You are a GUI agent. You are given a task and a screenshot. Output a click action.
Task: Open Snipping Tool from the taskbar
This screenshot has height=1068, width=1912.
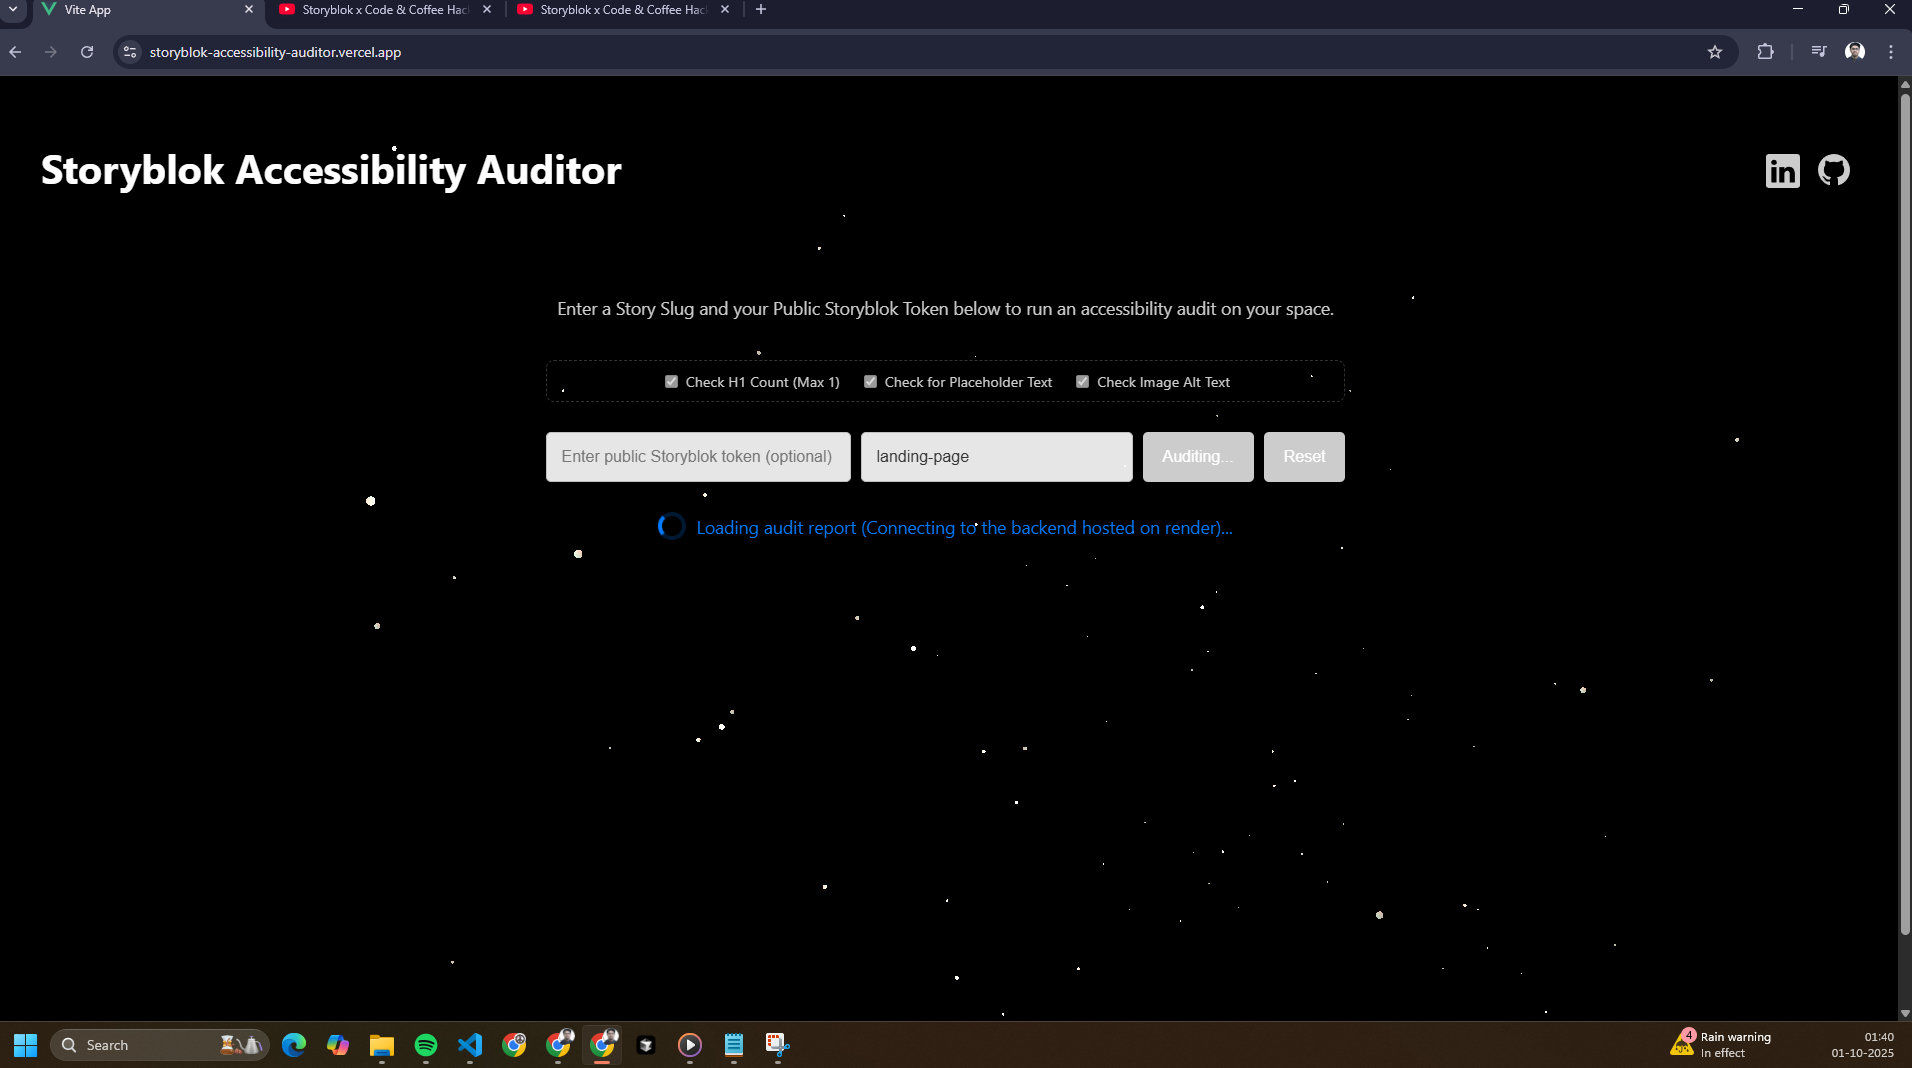[x=778, y=1045]
